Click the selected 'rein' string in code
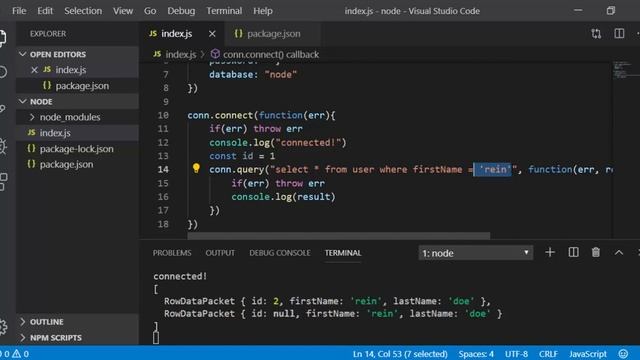Image resolution: width=640 pixels, height=360 pixels. (492, 169)
